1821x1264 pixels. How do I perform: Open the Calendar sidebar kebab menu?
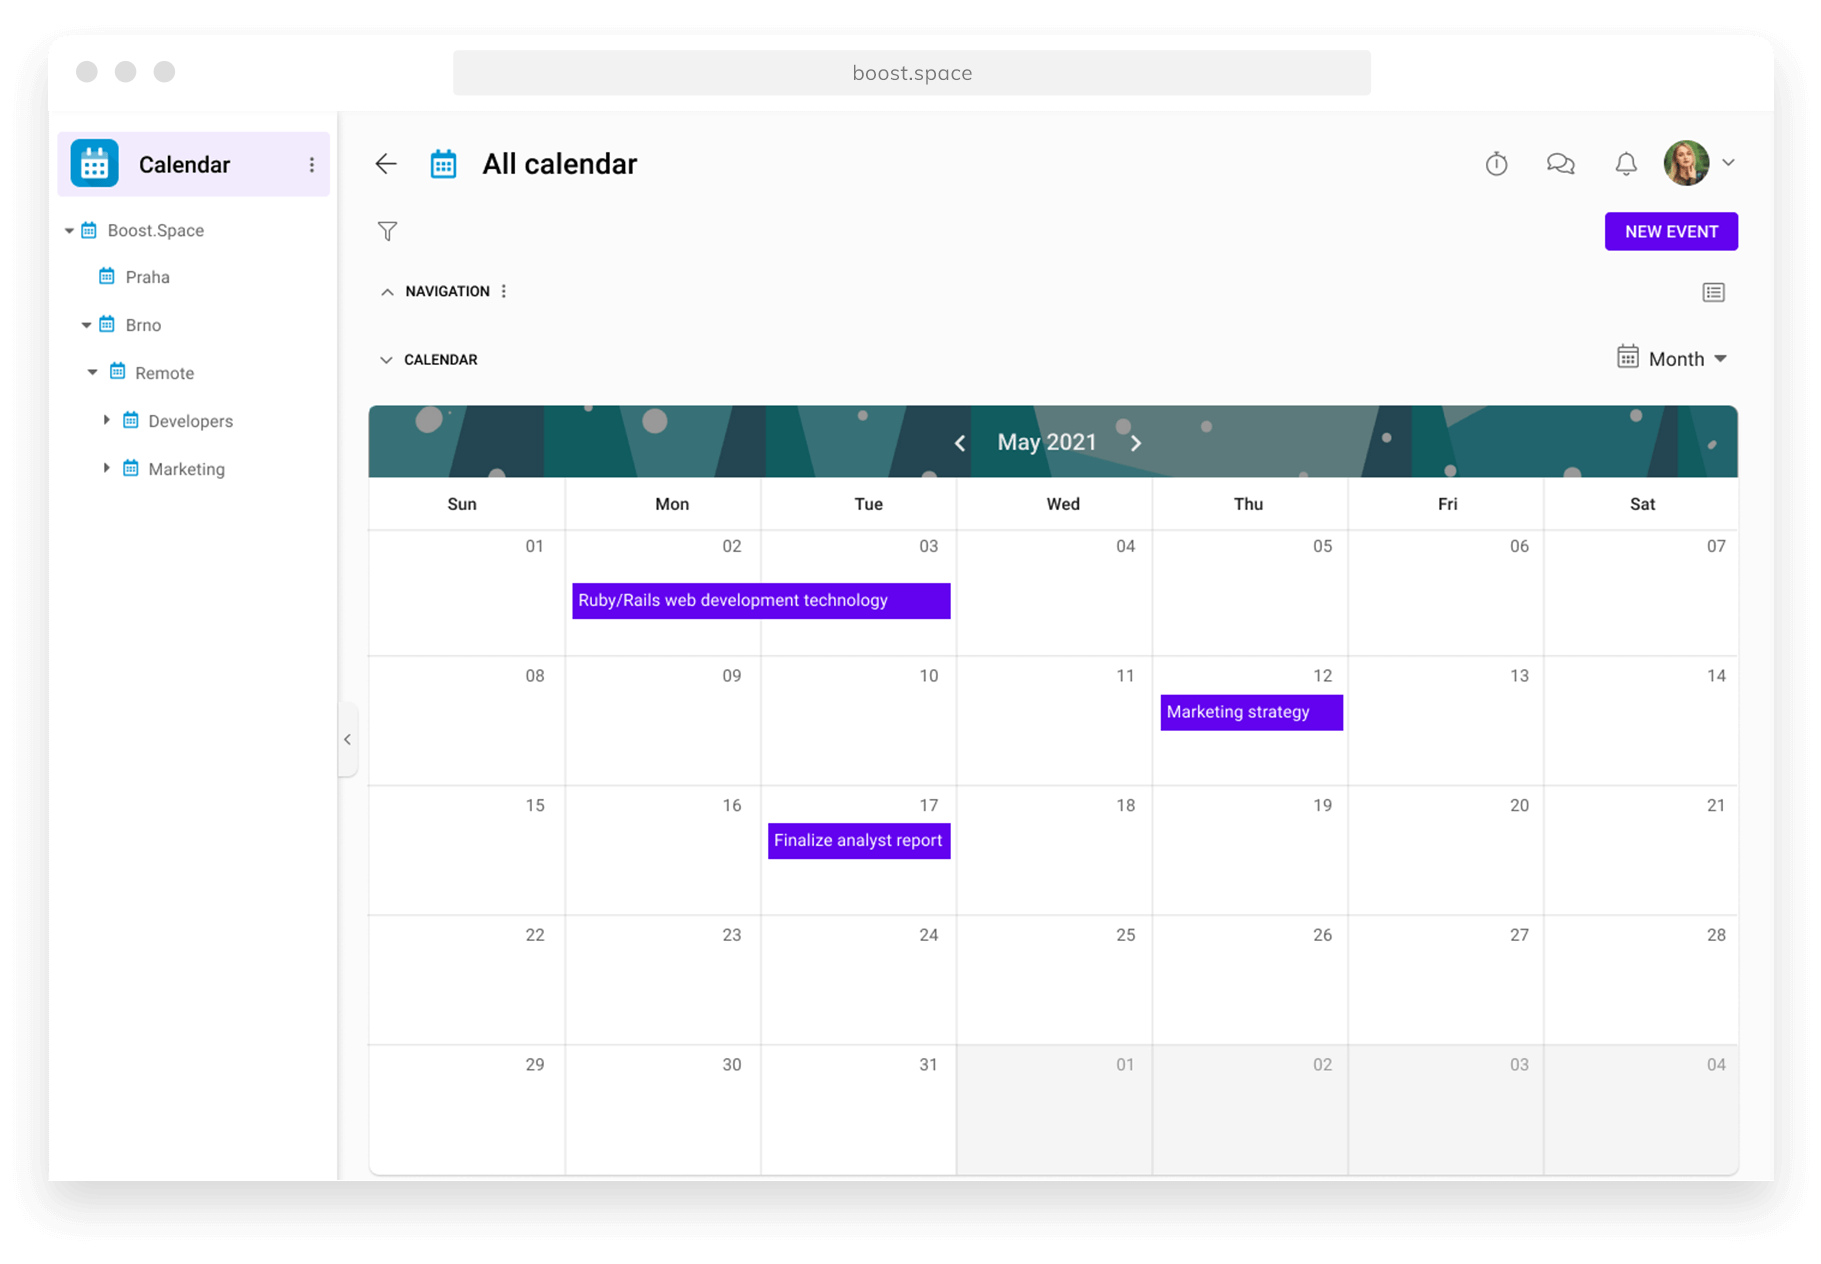[313, 163]
